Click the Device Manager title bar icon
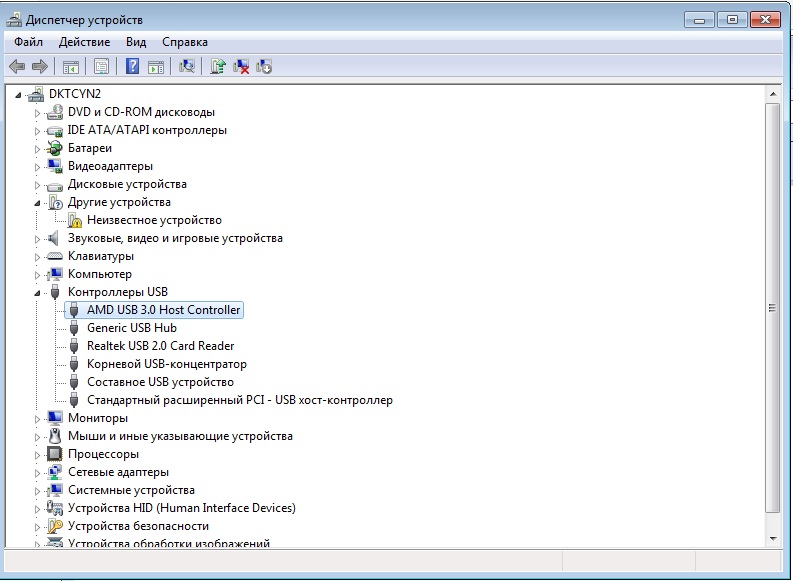The width and height of the screenshot is (793, 581). [14, 20]
